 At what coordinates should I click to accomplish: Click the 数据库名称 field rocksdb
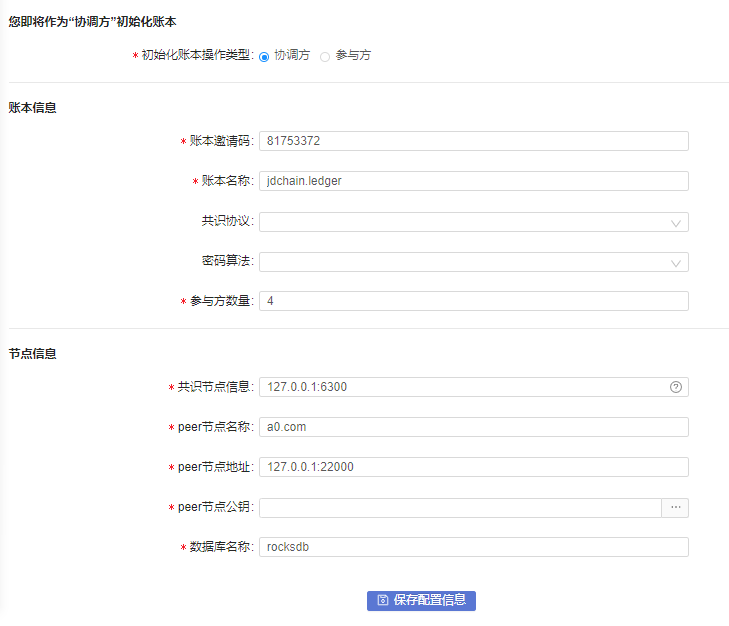[x=474, y=547]
